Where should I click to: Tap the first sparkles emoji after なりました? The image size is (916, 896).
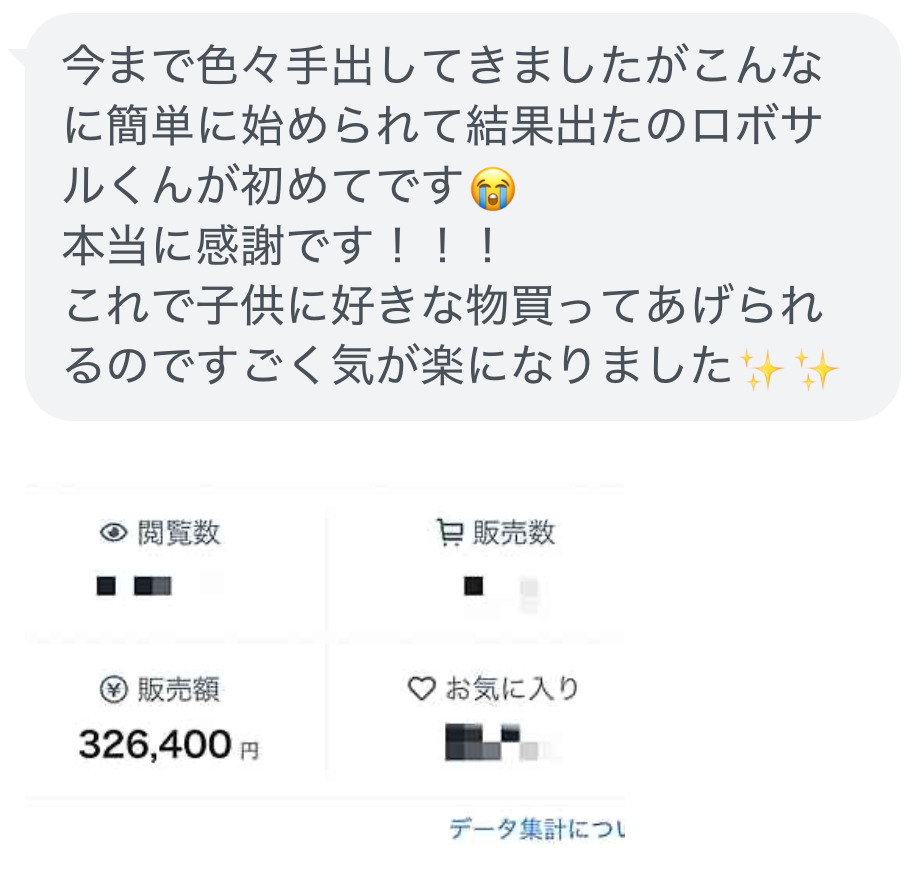pyautogui.click(x=760, y=369)
